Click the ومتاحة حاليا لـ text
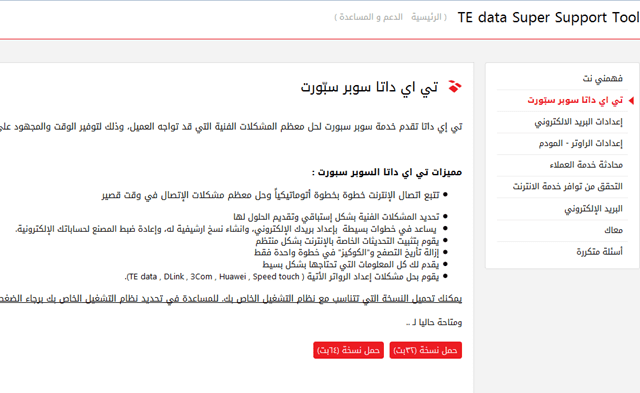 [434, 322]
